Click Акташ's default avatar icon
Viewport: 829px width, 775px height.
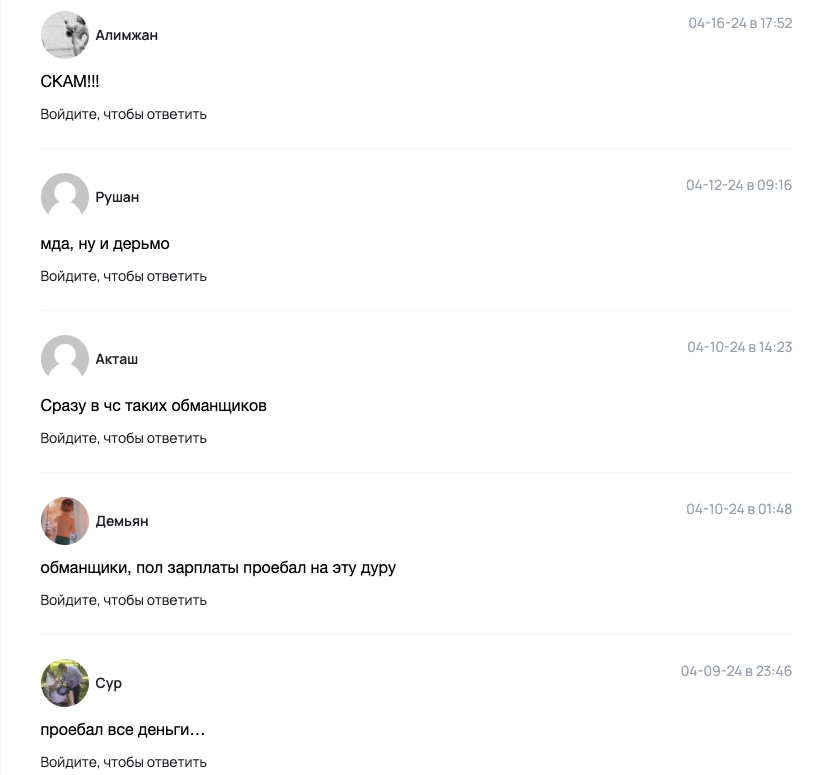point(65,359)
